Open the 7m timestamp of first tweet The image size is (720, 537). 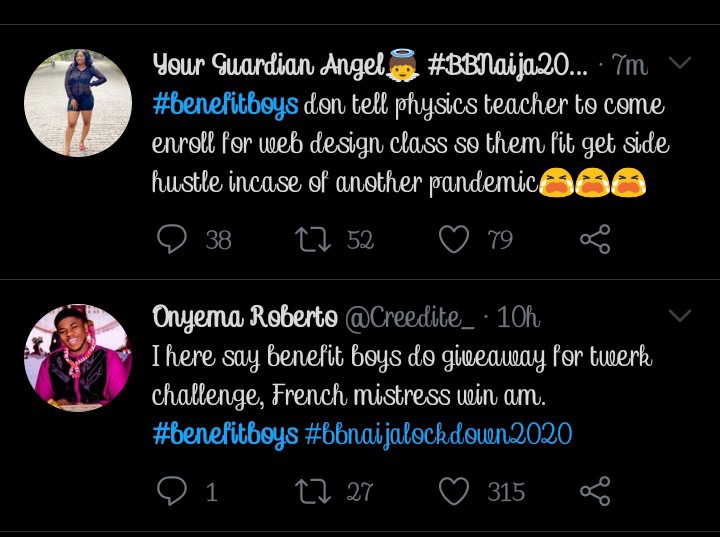tap(630, 66)
